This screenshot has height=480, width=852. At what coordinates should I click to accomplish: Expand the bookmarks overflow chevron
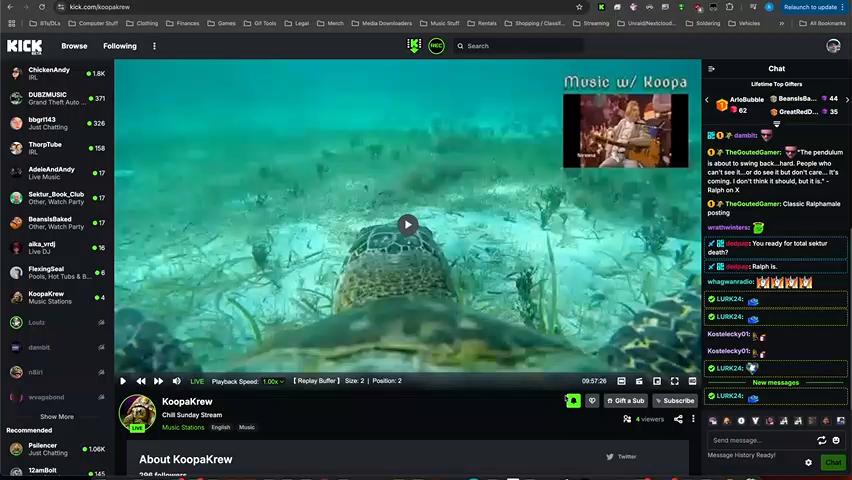pos(781,23)
